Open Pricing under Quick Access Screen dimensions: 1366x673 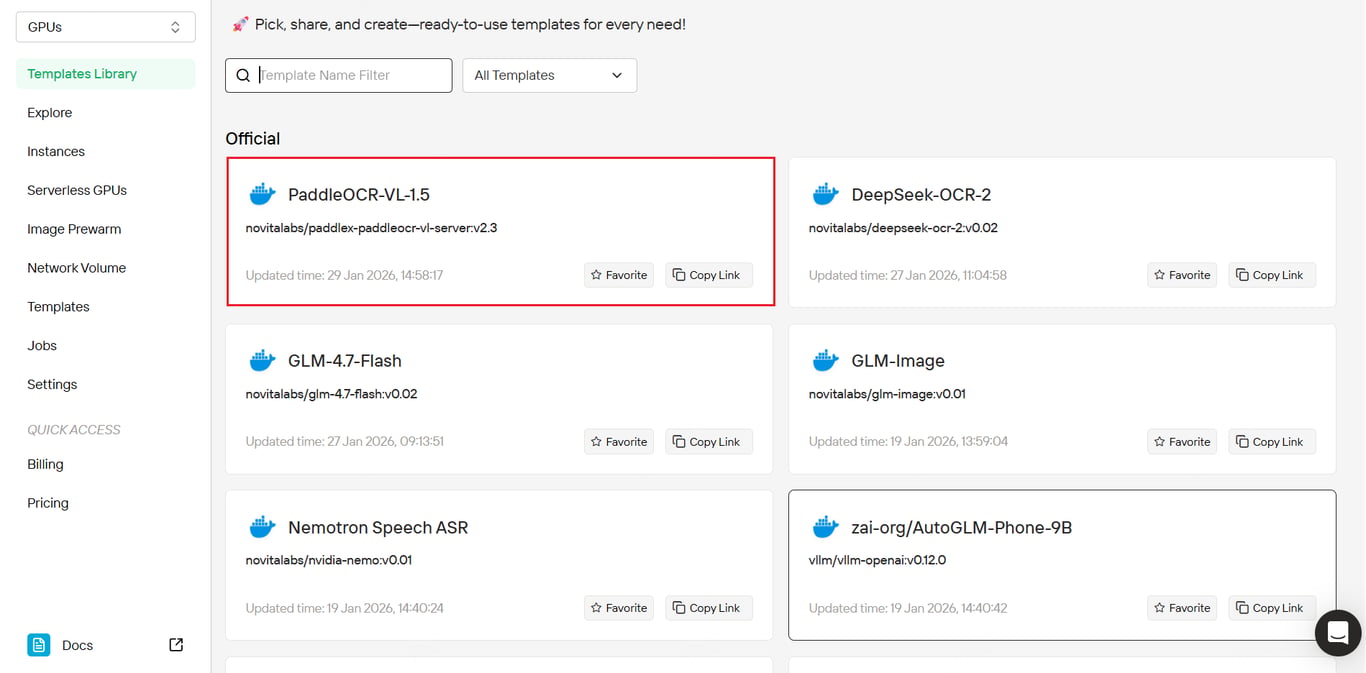point(48,503)
